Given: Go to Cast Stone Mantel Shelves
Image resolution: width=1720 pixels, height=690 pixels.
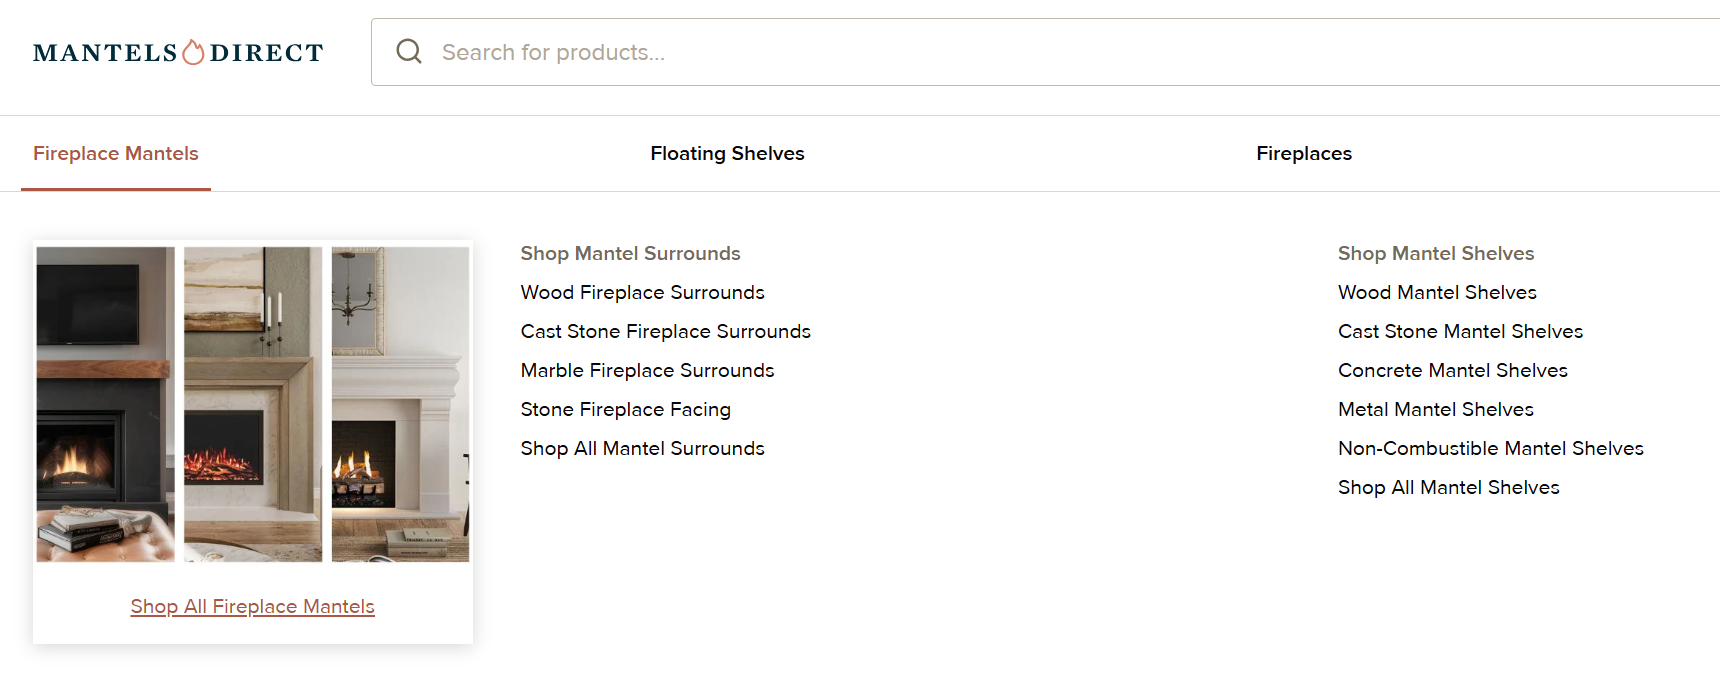Looking at the screenshot, I should pyautogui.click(x=1460, y=332).
